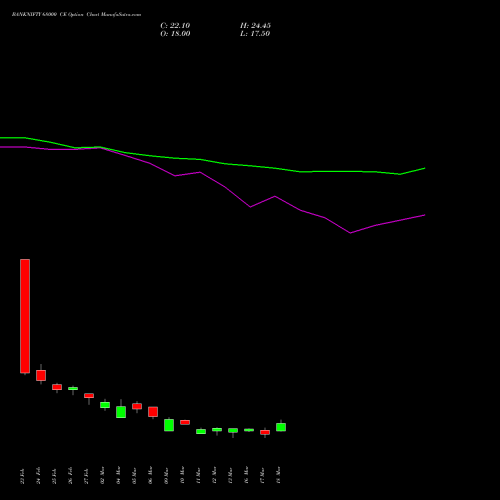
Task: Click the 13 Mar date label
Action: point(230,475)
